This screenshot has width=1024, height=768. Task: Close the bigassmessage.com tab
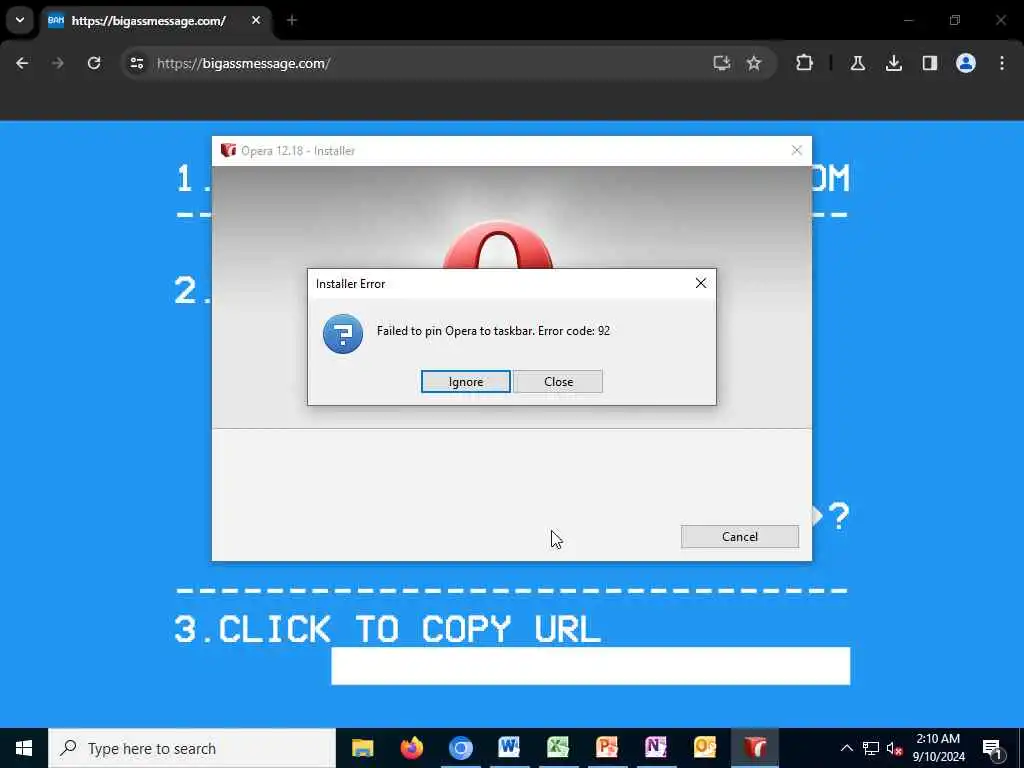[x=256, y=20]
